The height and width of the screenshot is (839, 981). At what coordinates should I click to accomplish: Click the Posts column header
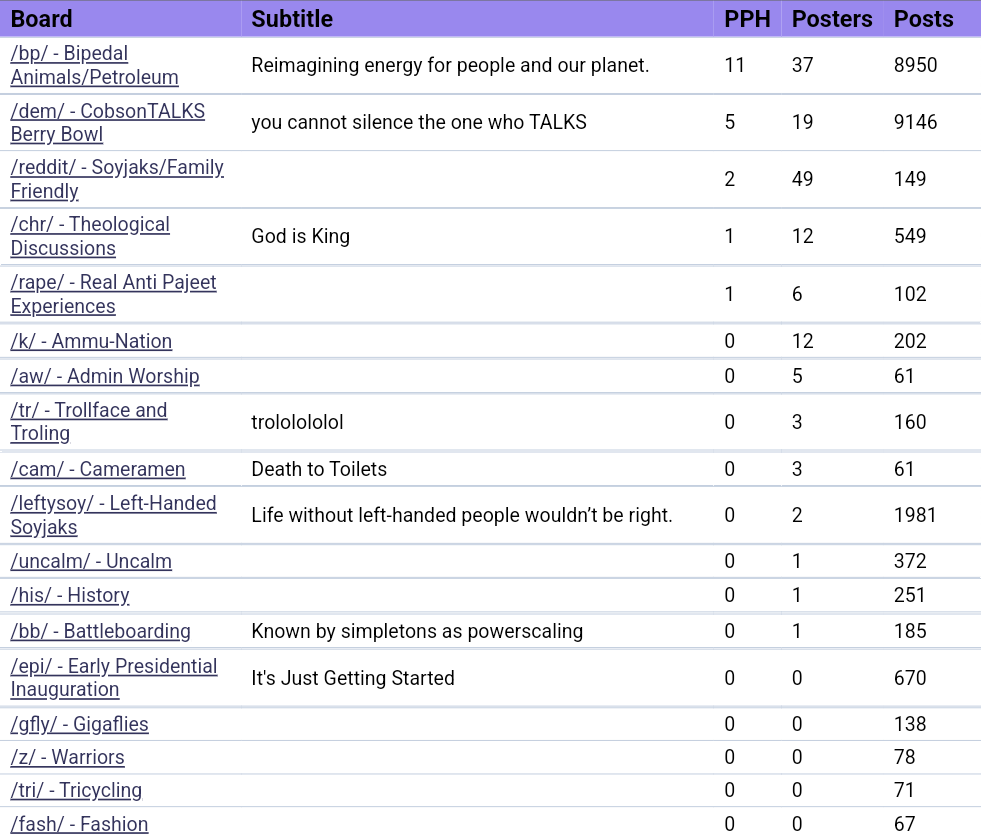pyautogui.click(x=923, y=19)
